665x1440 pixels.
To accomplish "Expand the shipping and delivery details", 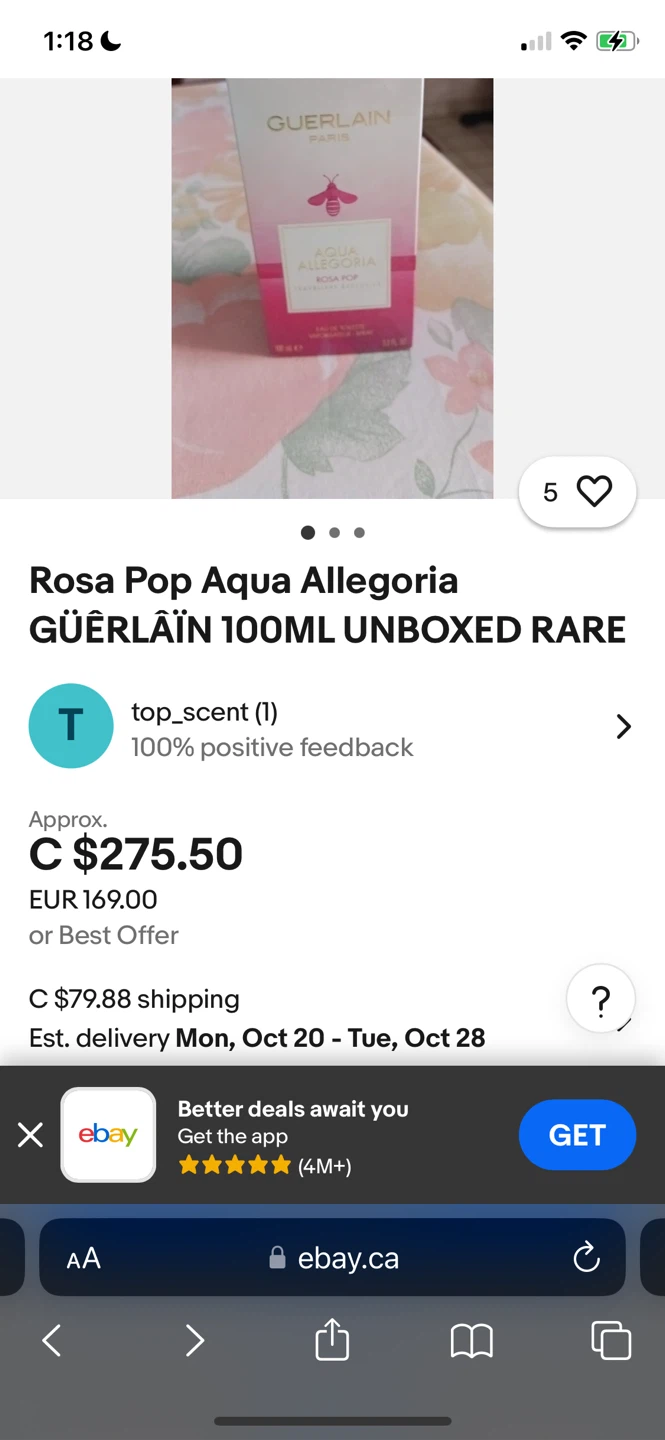I will (300, 1018).
